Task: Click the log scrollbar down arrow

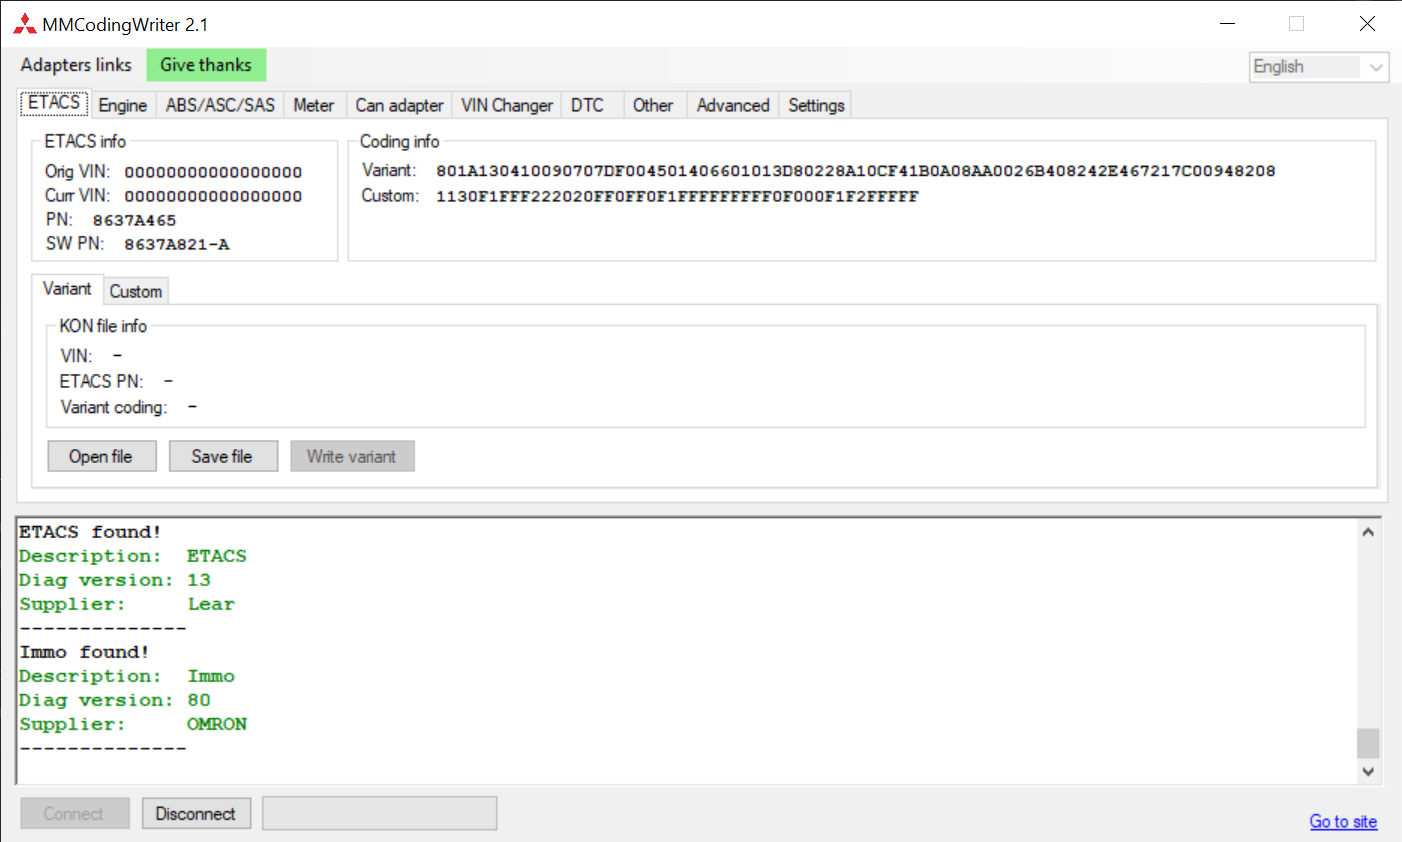Action: [x=1368, y=771]
